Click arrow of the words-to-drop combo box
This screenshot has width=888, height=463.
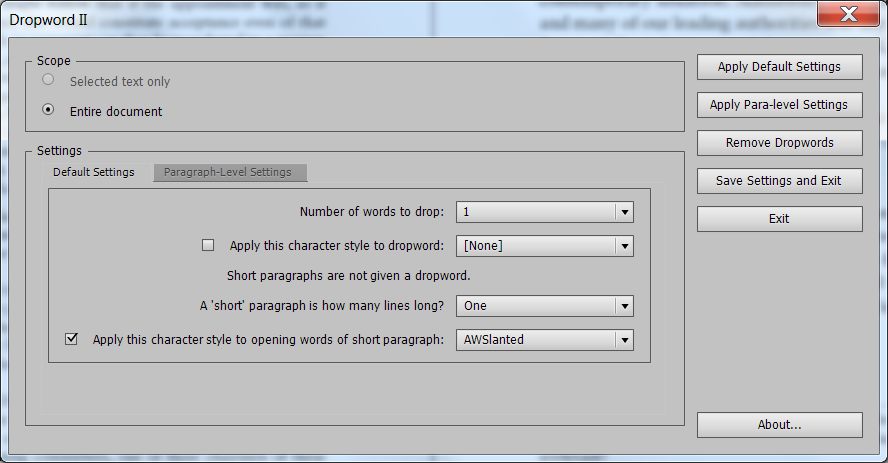pos(624,211)
